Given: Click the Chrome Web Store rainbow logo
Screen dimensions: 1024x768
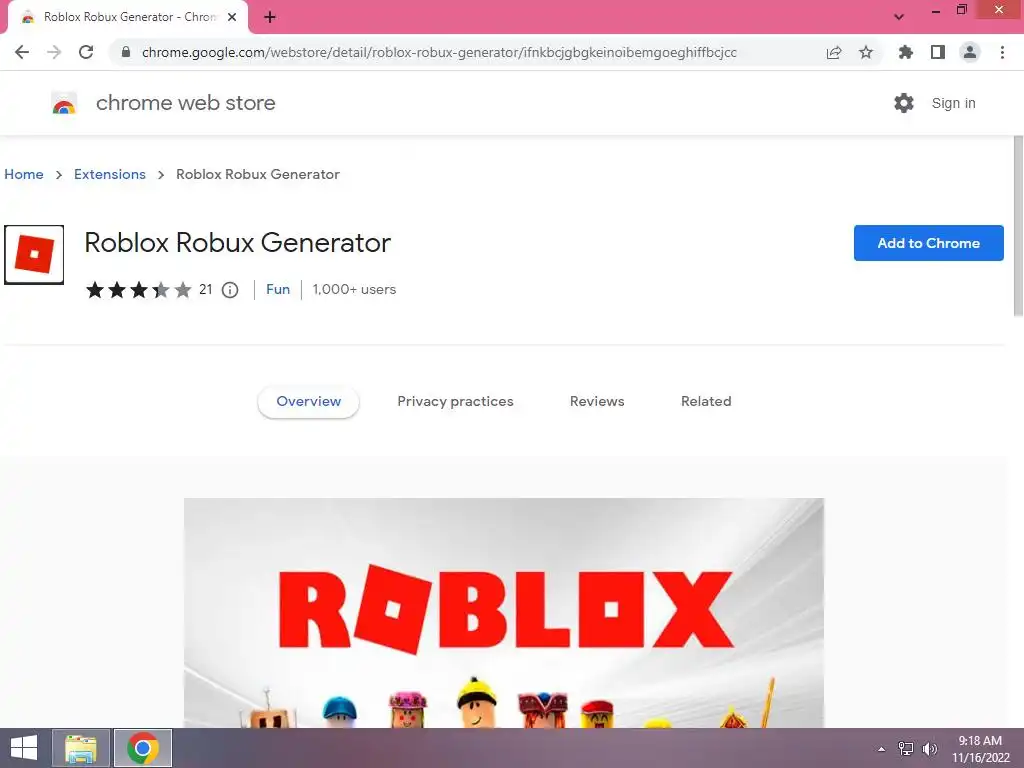Looking at the screenshot, I should point(64,103).
